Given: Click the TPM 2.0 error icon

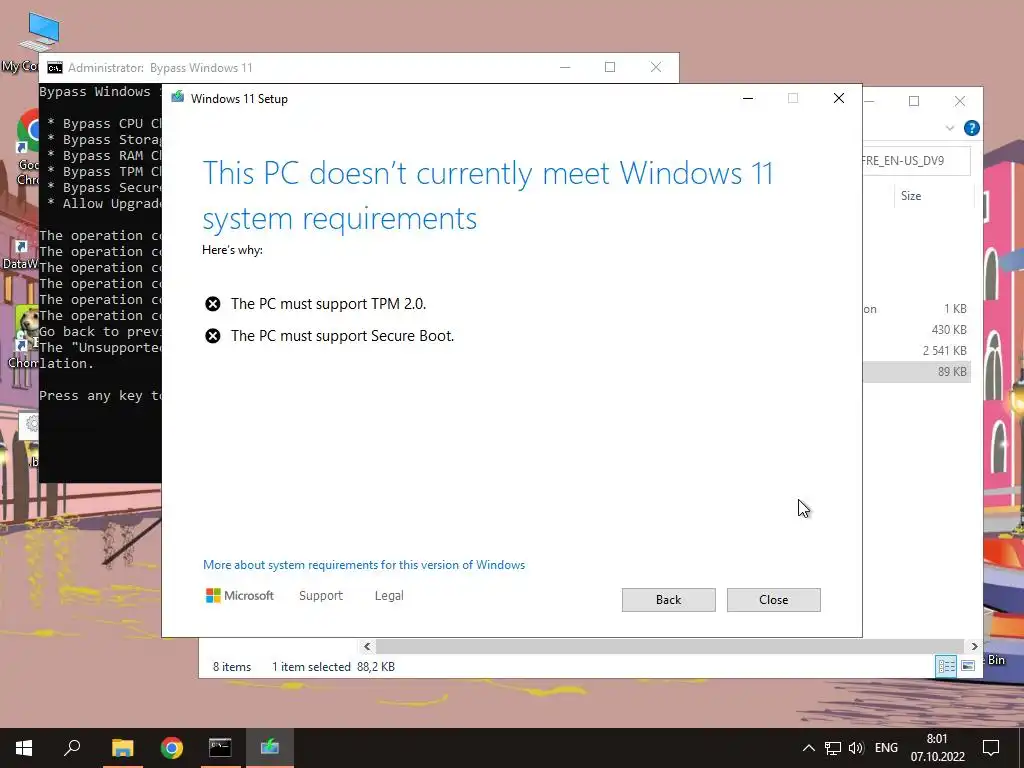Looking at the screenshot, I should click(212, 304).
